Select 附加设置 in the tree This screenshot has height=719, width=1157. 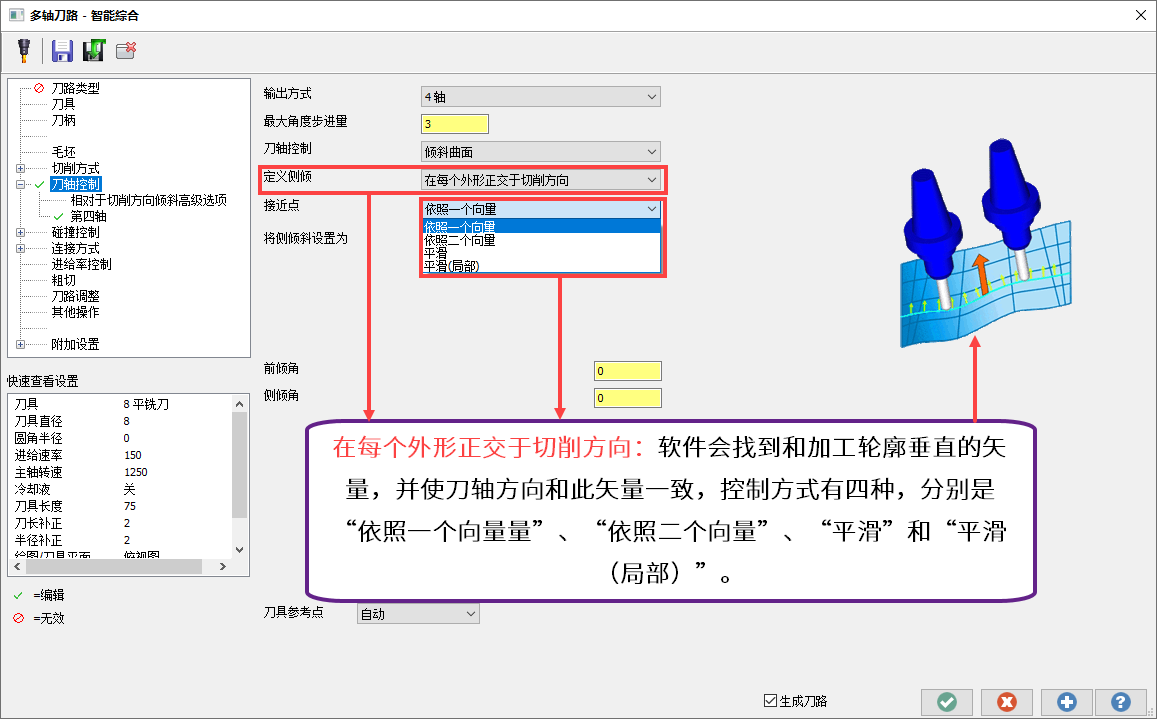click(75, 345)
